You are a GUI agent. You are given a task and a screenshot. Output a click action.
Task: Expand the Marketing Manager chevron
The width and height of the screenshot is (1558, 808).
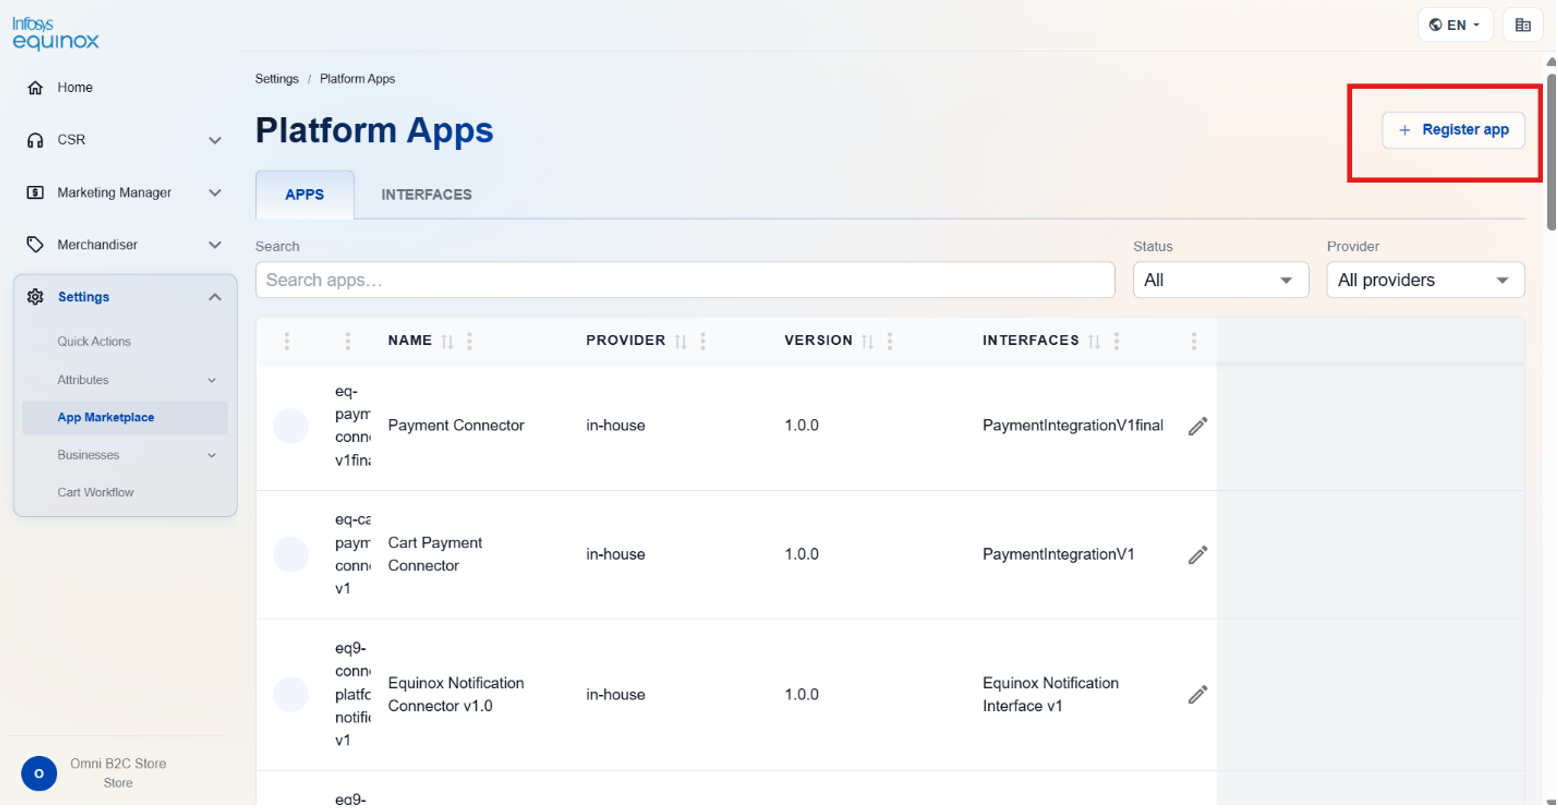215,193
